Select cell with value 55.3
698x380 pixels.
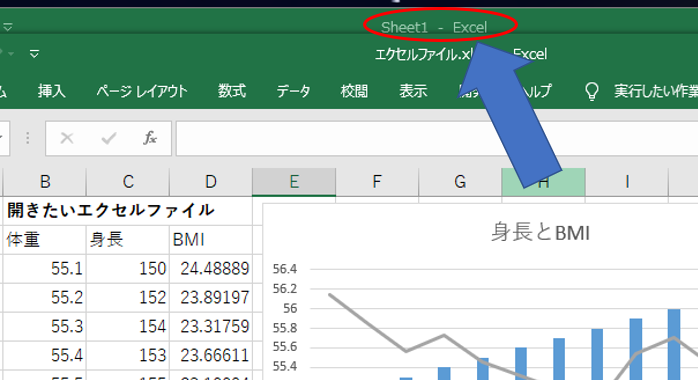coord(45,327)
